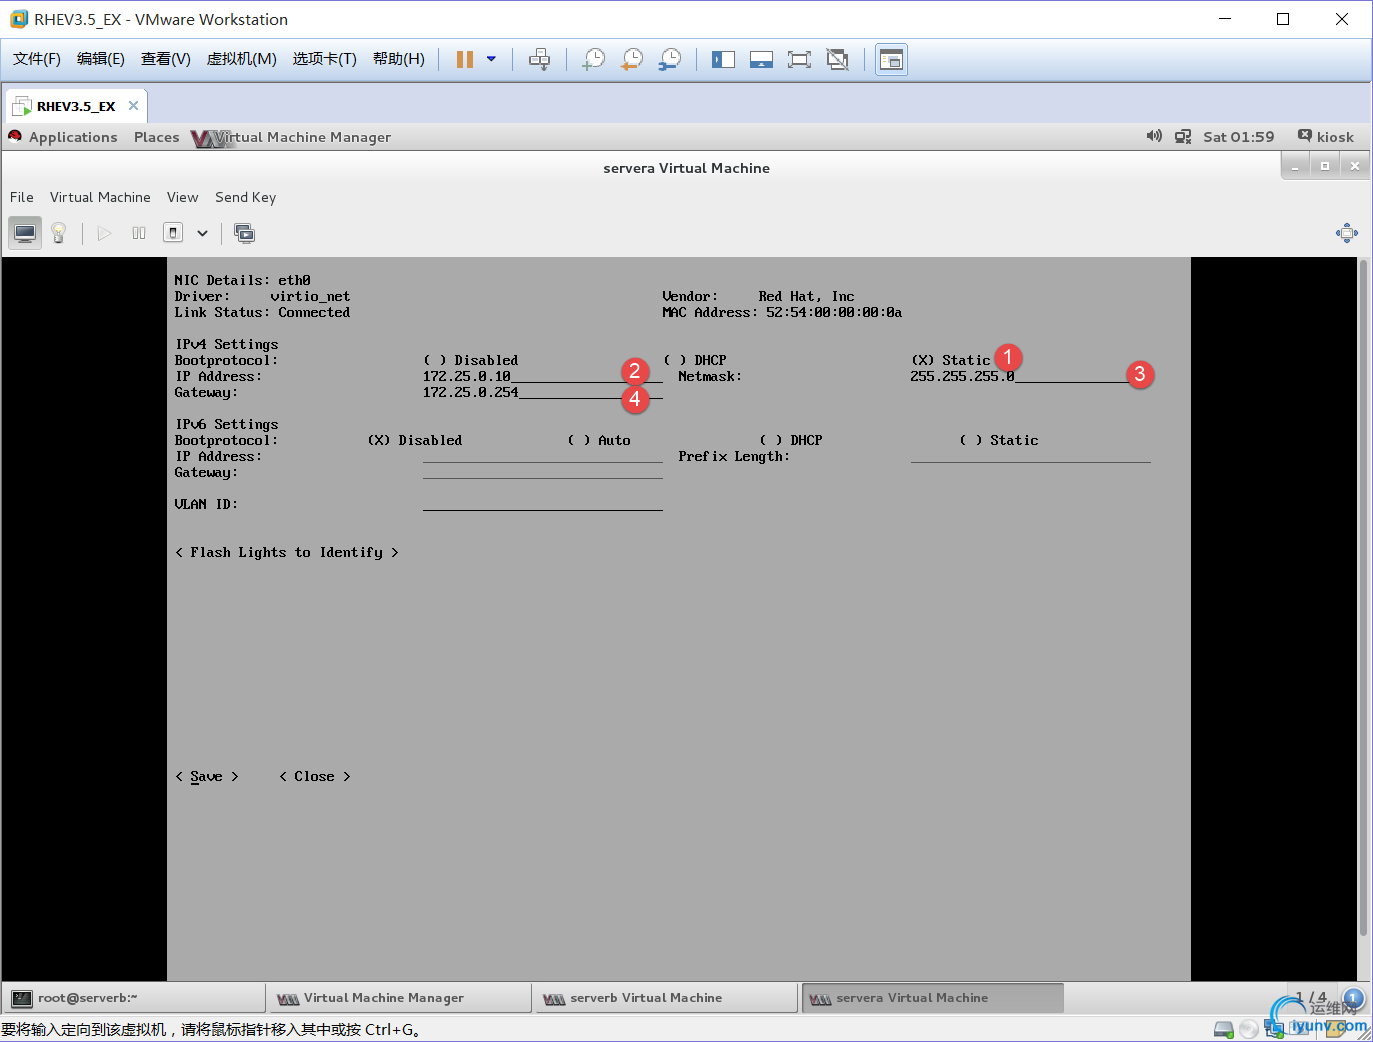Toggle the thumbnail bar view icon
The image size is (1373, 1042).
click(x=761, y=59)
